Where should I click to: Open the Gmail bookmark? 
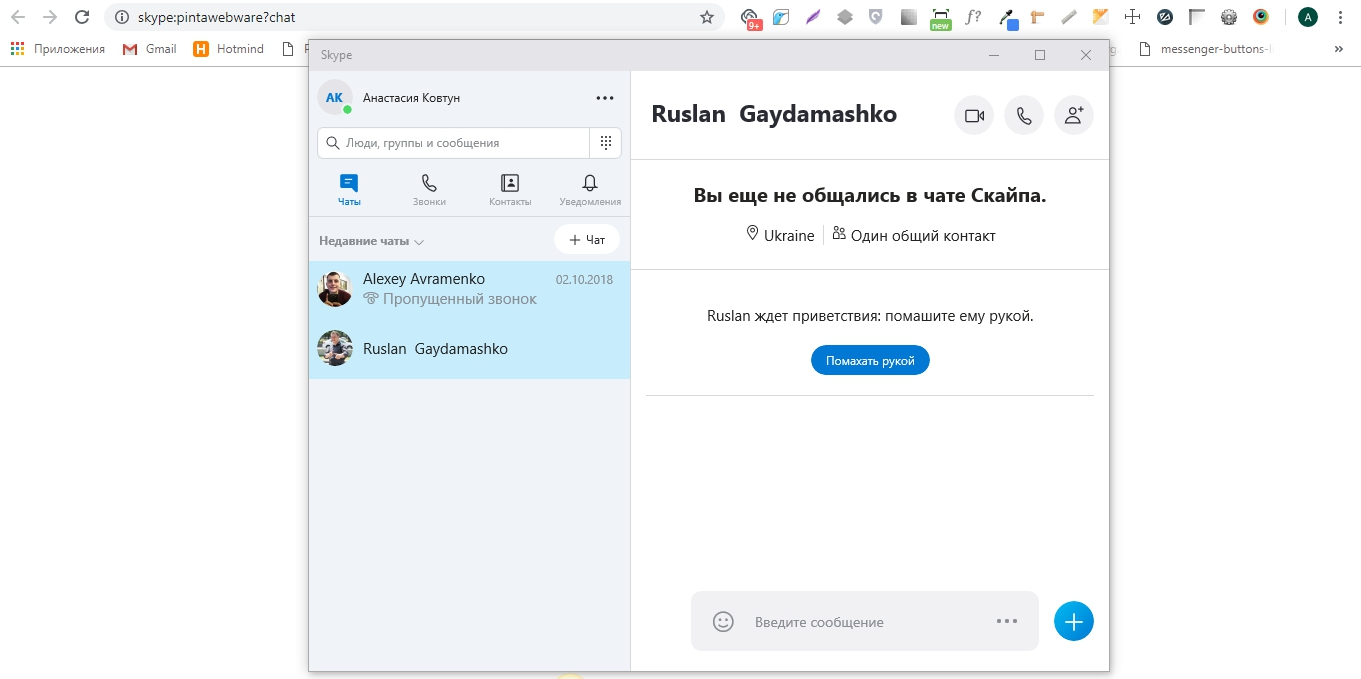coord(149,48)
